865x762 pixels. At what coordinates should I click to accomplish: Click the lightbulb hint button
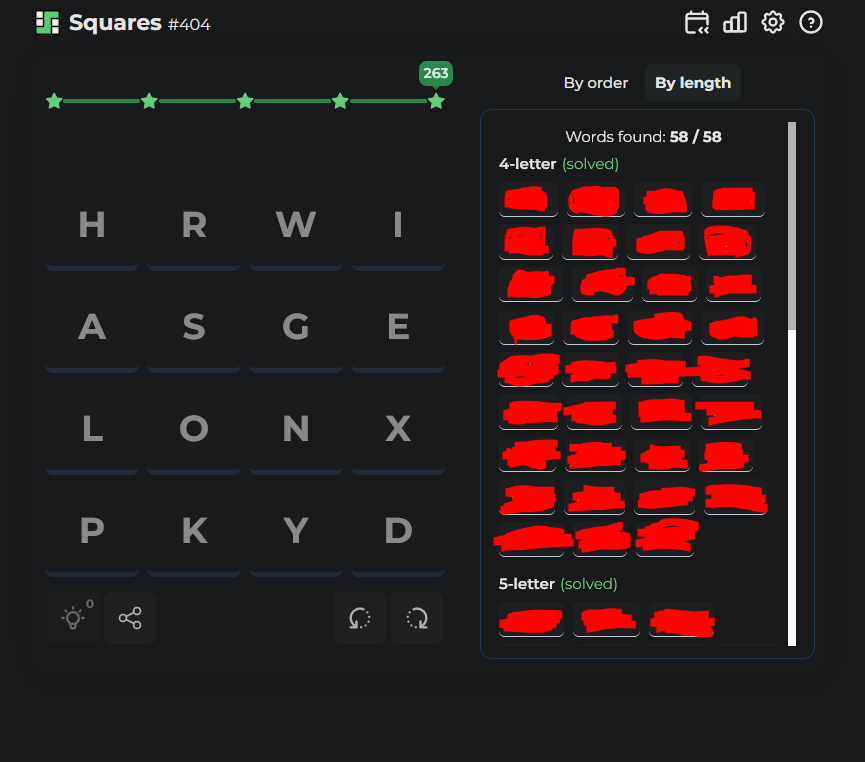[x=73, y=618]
